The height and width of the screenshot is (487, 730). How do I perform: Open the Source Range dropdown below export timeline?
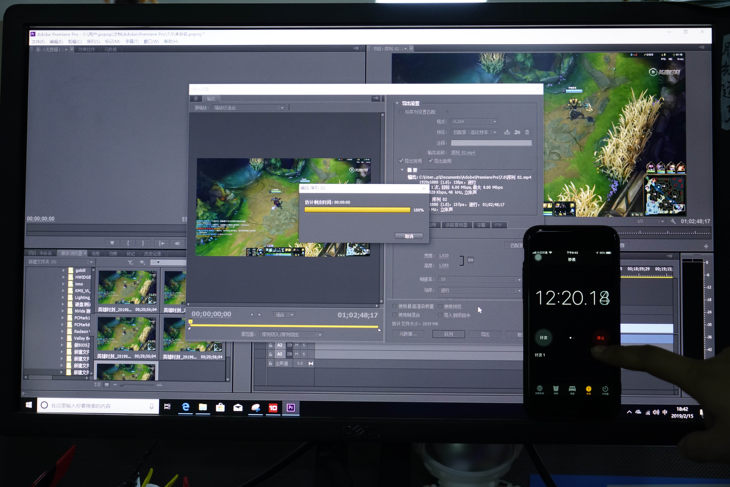click(291, 334)
